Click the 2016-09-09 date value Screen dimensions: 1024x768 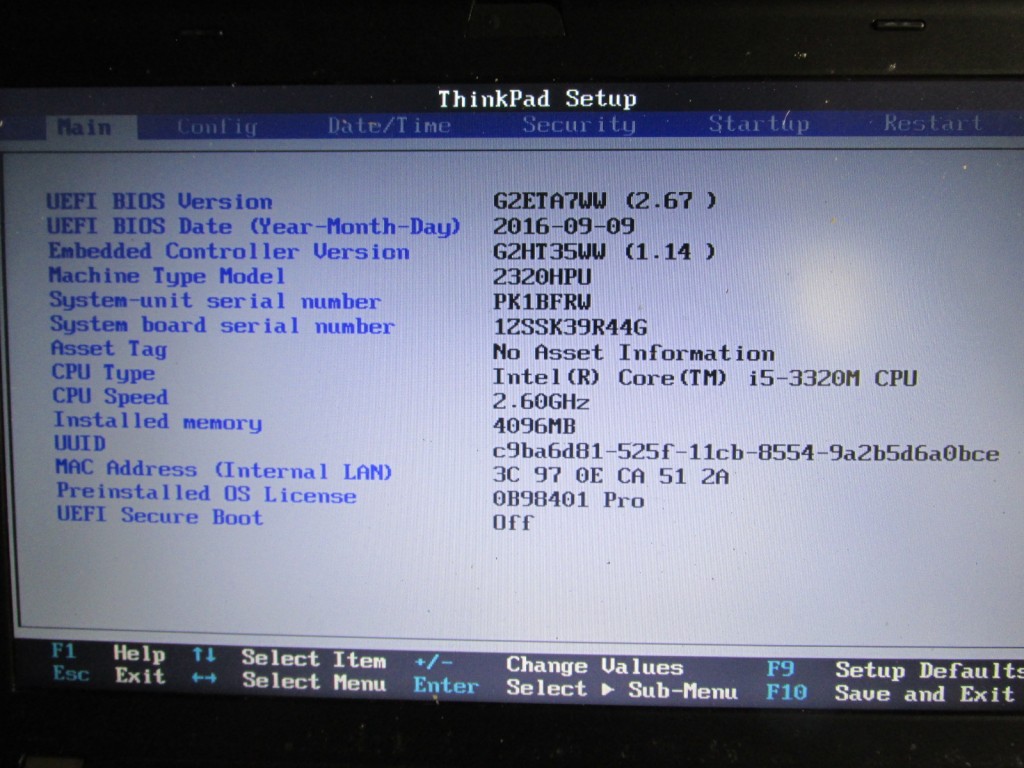[x=564, y=226]
